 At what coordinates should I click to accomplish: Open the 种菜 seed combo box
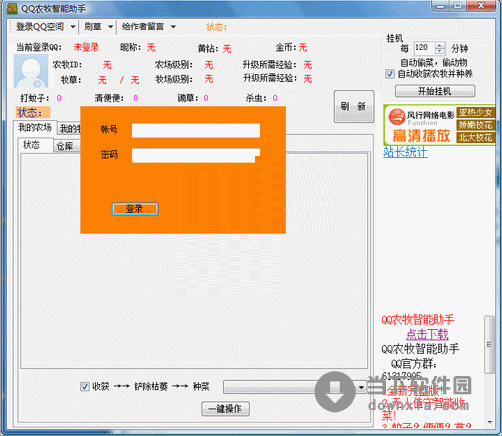pos(295,387)
